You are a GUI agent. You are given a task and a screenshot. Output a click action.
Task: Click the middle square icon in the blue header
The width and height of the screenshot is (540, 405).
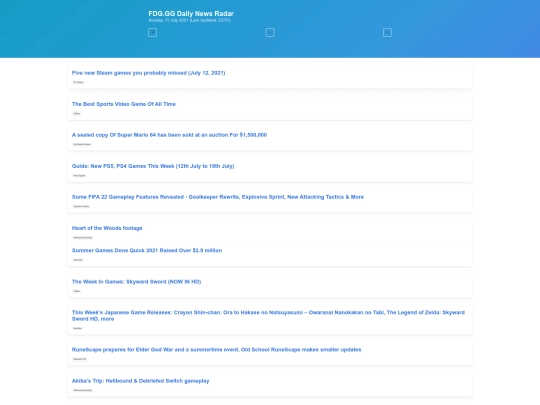[270, 33]
